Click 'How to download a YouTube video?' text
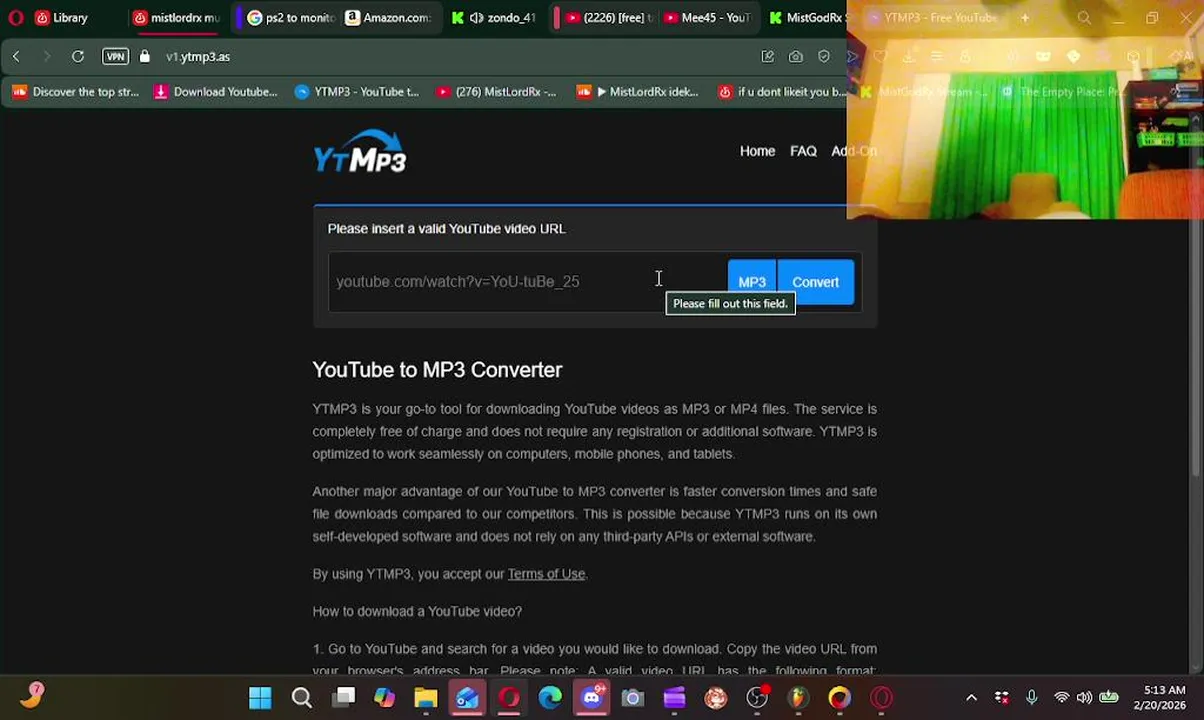The image size is (1204, 720). point(417,611)
